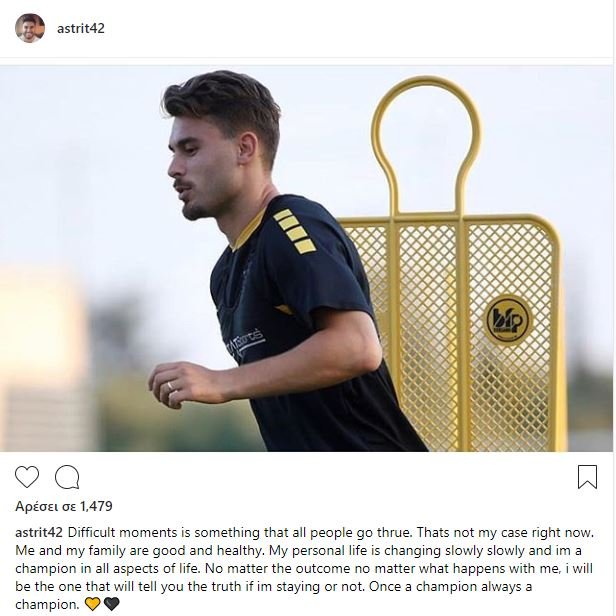Open comments via the speech bubble icon
616x616 pixels.
click(x=67, y=477)
